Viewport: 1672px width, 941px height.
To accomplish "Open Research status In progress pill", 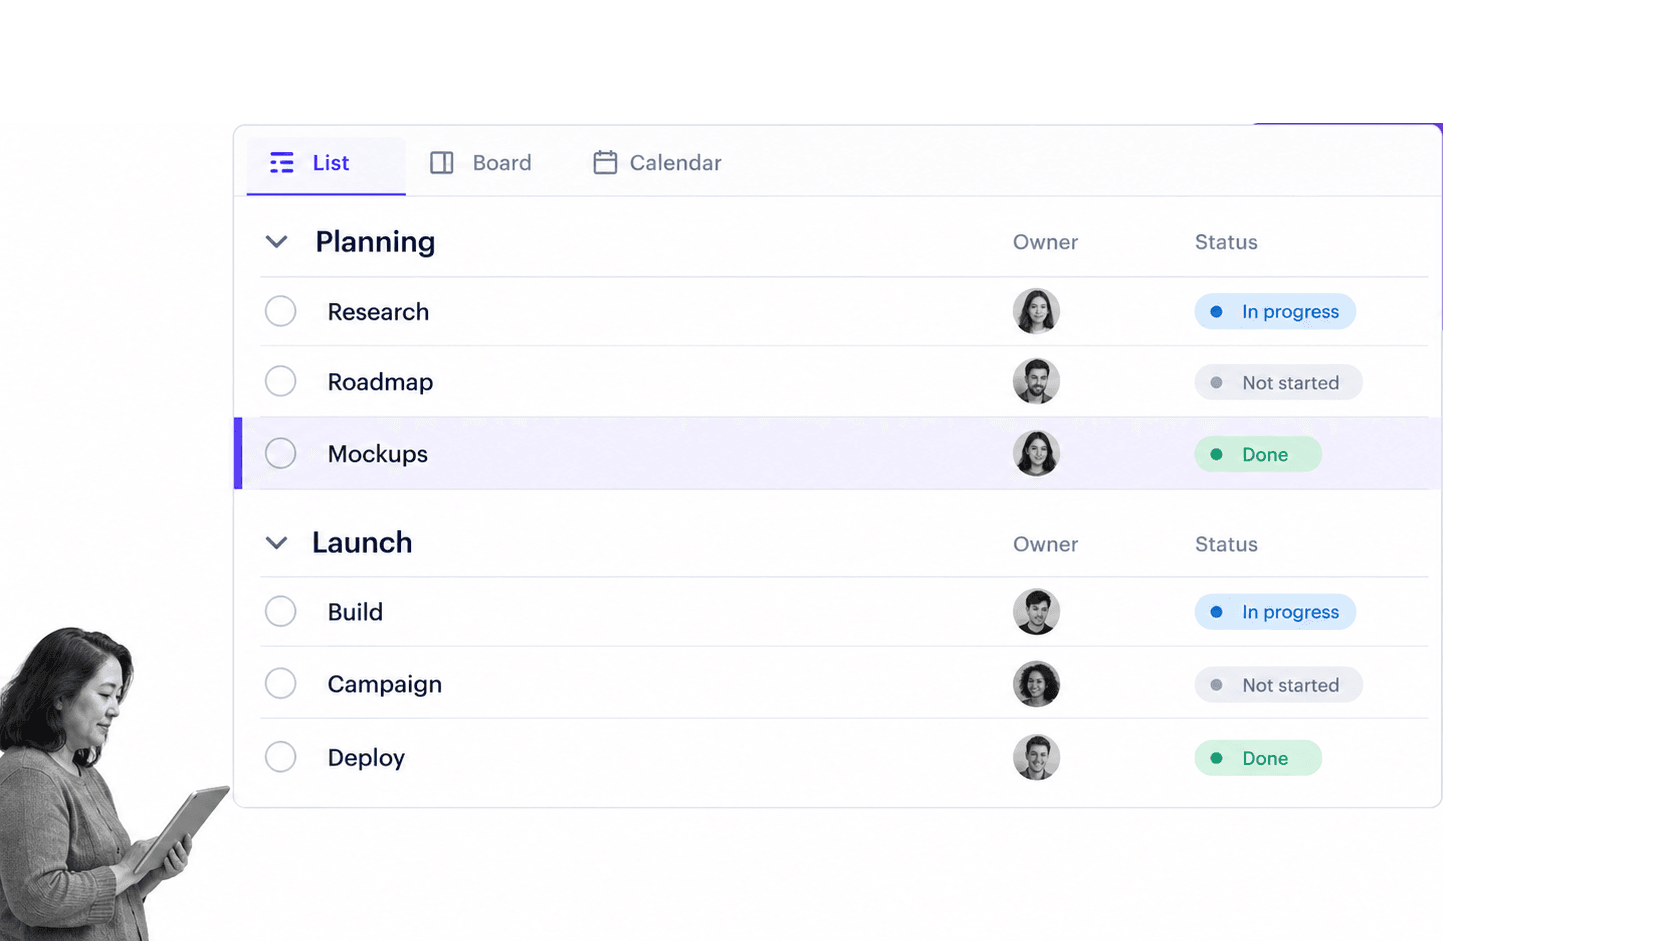I will pos(1275,311).
